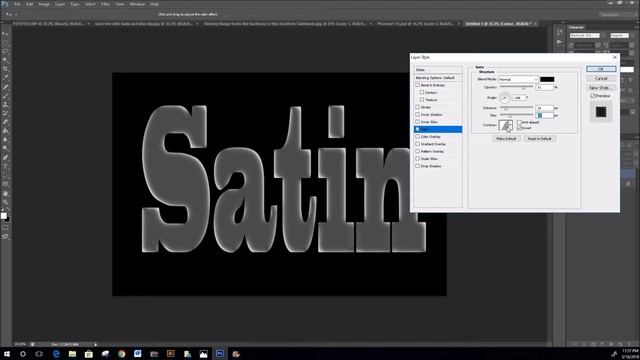The height and width of the screenshot is (360, 640).
Task: Select the Pen tool
Action: click(x=5, y=158)
